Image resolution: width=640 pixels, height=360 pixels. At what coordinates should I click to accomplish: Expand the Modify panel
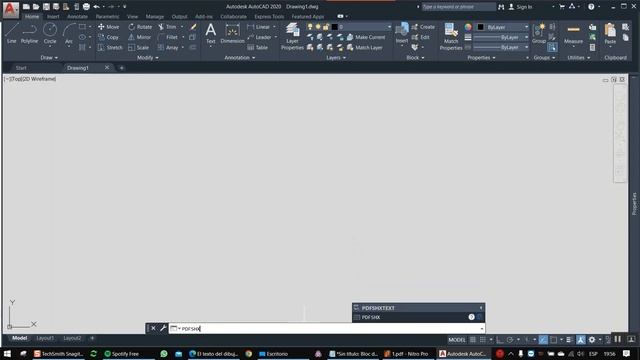(148, 58)
